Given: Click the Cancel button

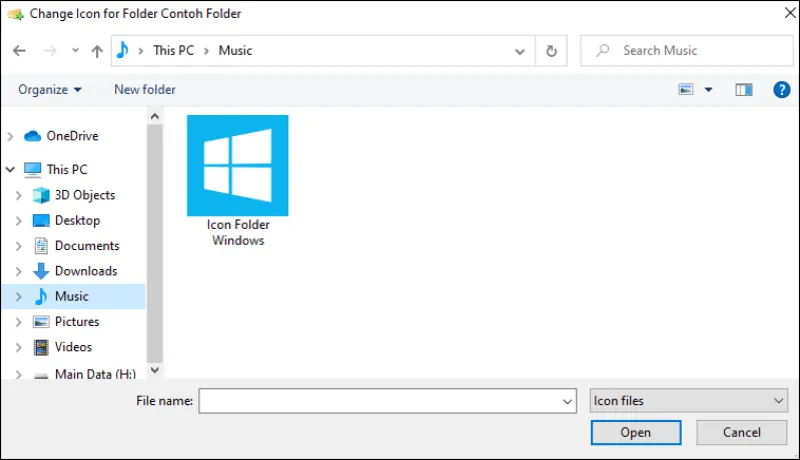Looking at the screenshot, I should [741, 432].
